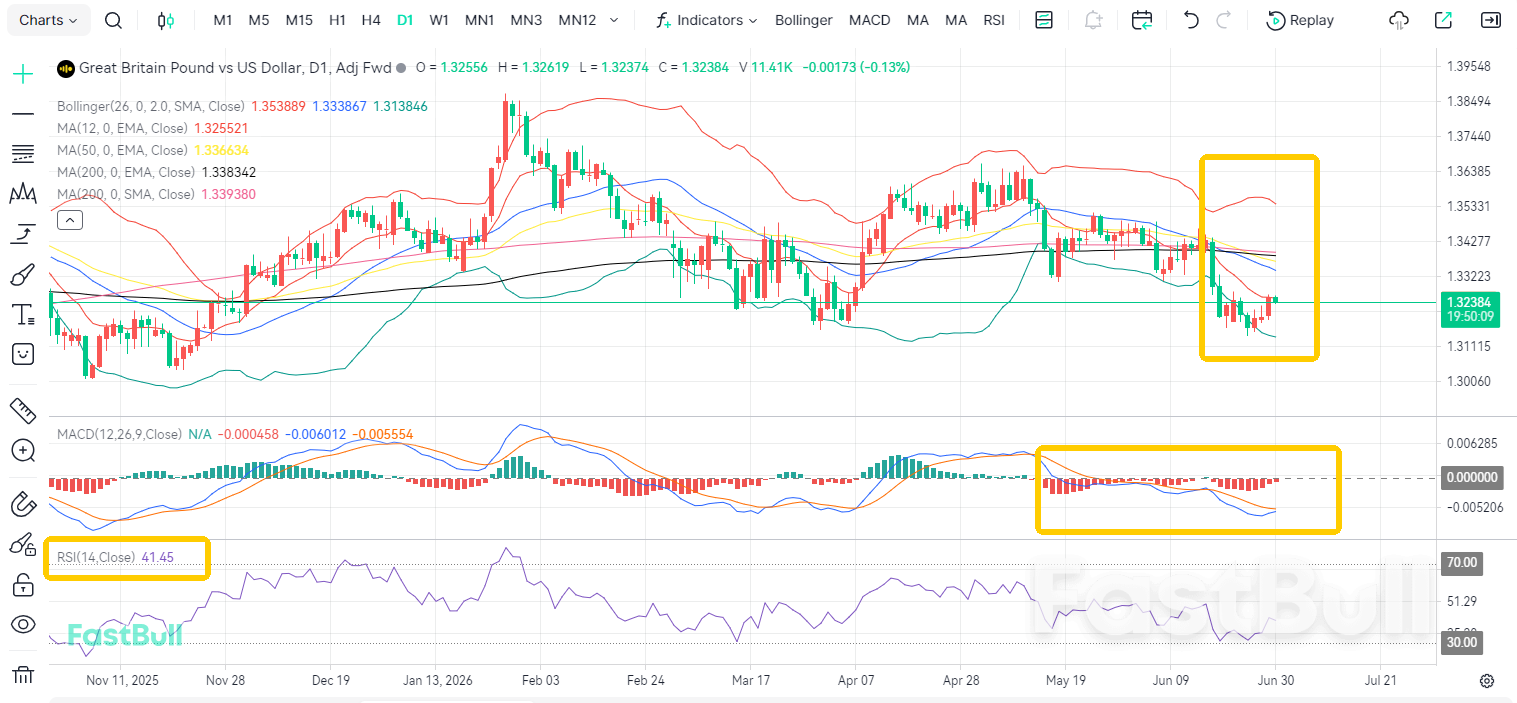Change the candlestick chart type
This screenshot has width=1517, height=703.
tap(166, 20)
